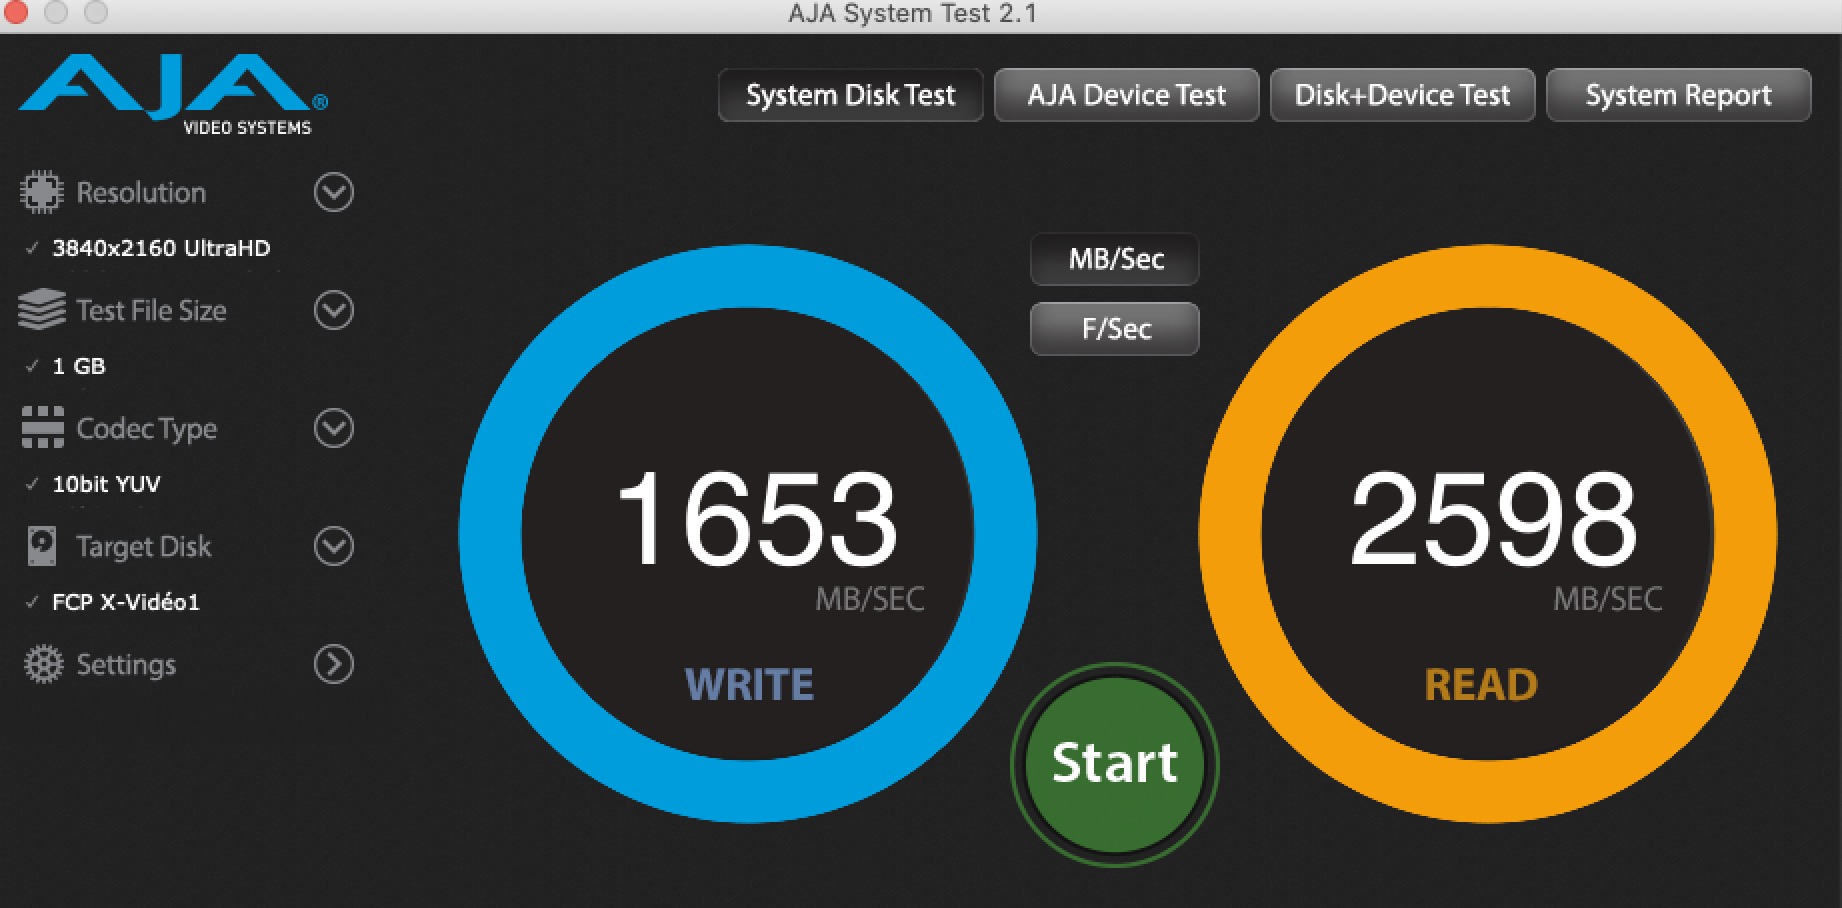The height and width of the screenshot is (908, 1842).
Task: Show results in MB/Sec
Action: click(x=1115, y=259)
